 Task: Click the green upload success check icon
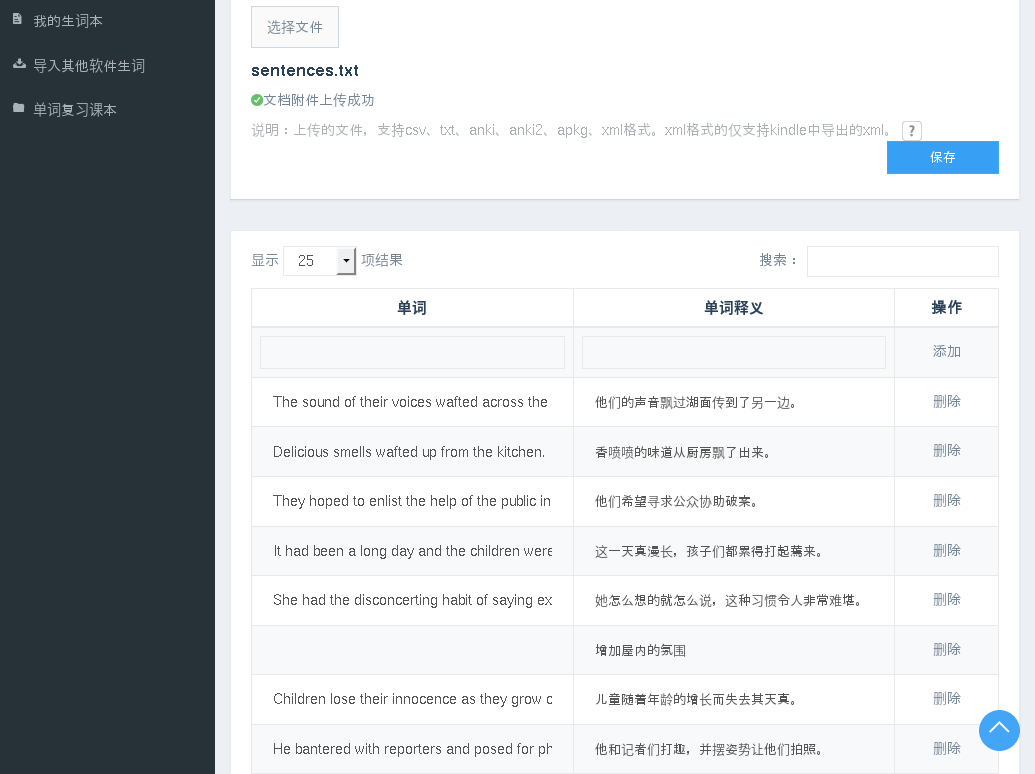click(x=257, y=100)
